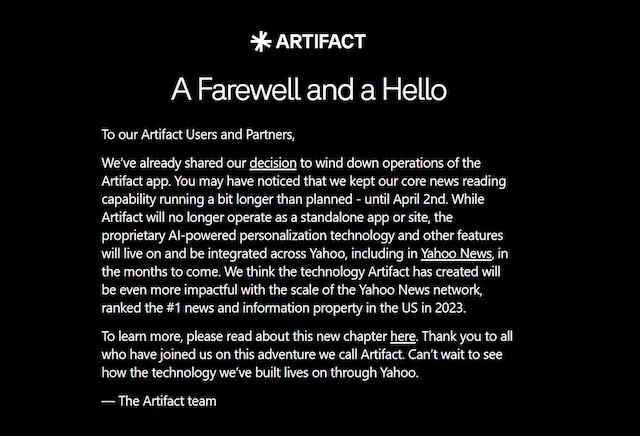This screenshot has height=436, width=640.
Task: Click the Artifact asterisk logo icon
Action: 259,41
